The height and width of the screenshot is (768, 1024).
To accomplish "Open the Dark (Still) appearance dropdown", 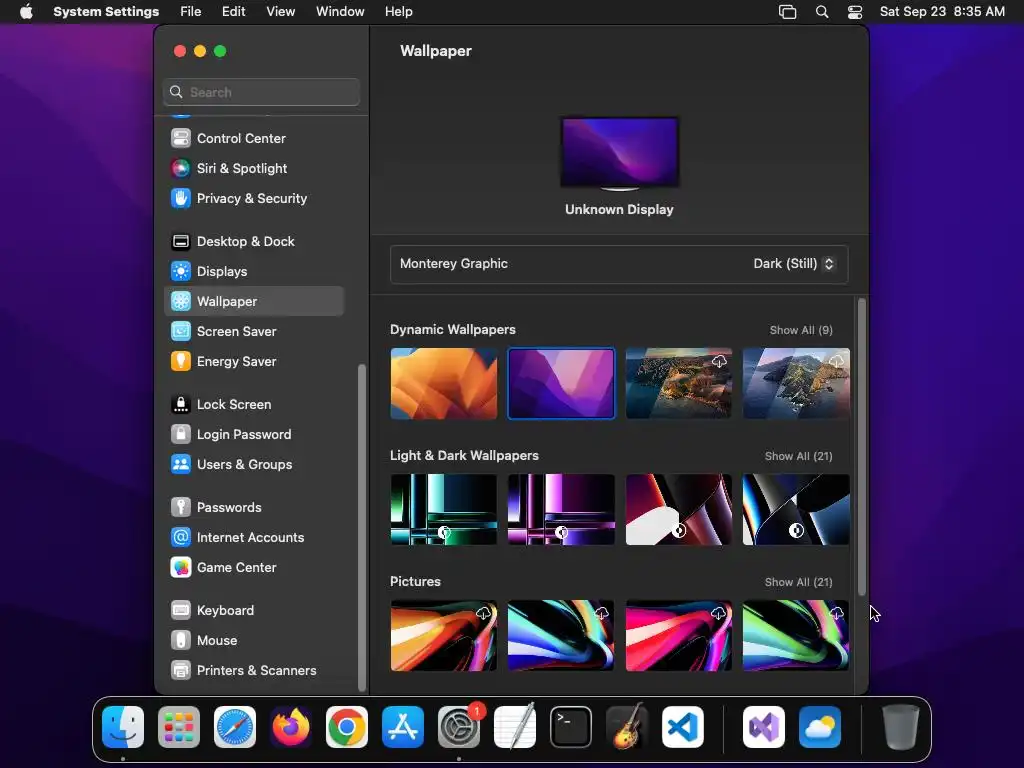I will tap(793, 264).
